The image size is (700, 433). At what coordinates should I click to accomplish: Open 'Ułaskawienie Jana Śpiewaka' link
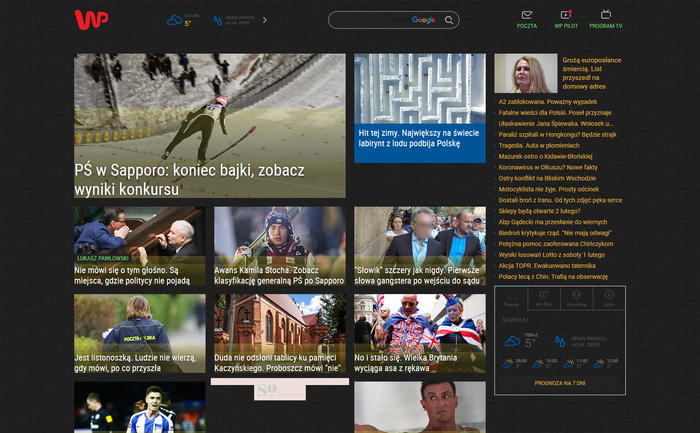[556, 124]
